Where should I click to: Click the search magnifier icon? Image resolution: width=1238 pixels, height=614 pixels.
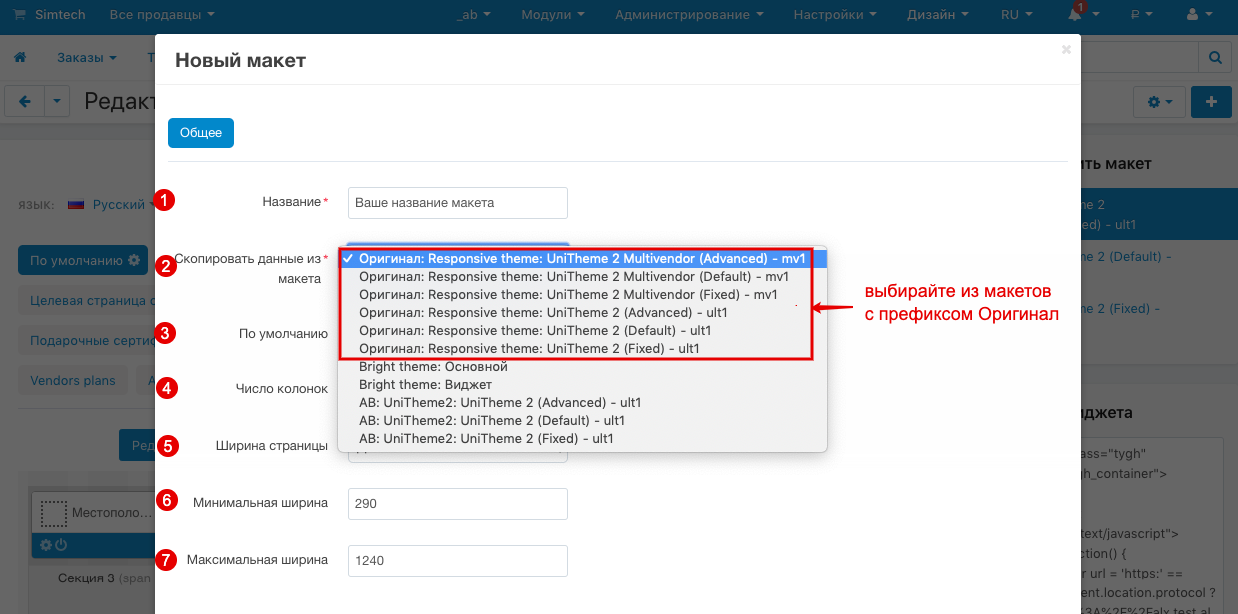click(x=1216, y=58)
